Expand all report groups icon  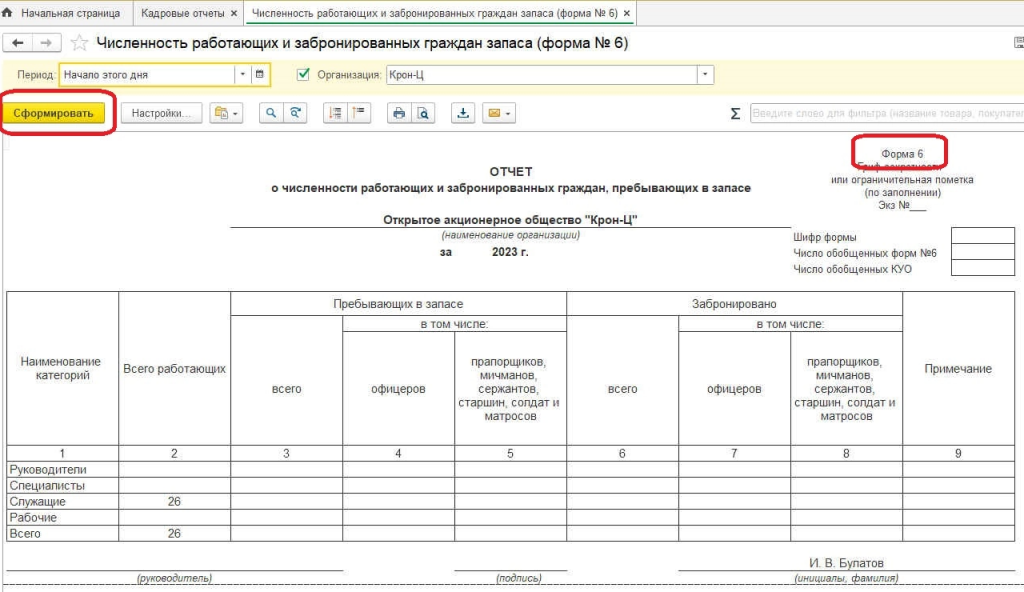pyautogui.click(x=335, y=113)
